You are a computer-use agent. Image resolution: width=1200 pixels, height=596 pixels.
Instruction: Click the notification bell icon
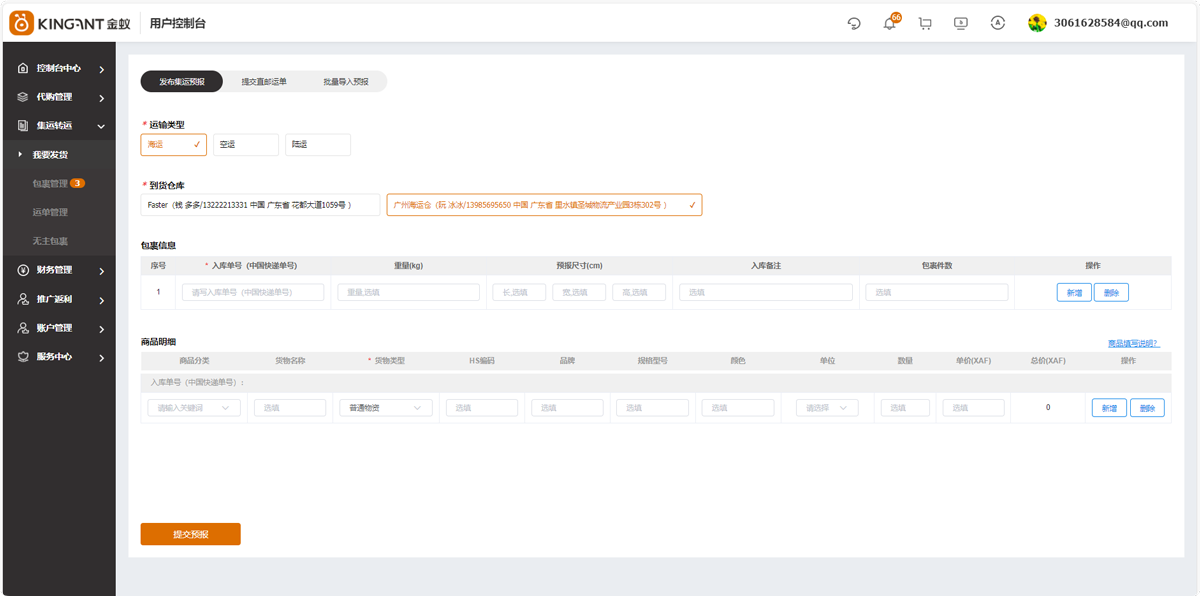889,23
